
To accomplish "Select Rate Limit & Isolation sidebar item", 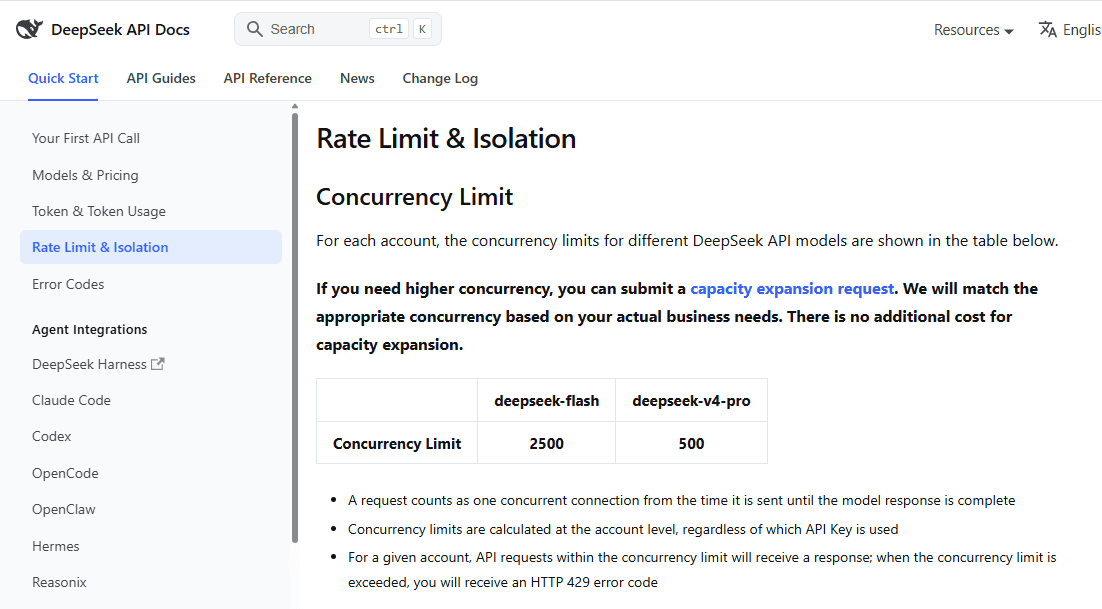I will coord(151,247).
